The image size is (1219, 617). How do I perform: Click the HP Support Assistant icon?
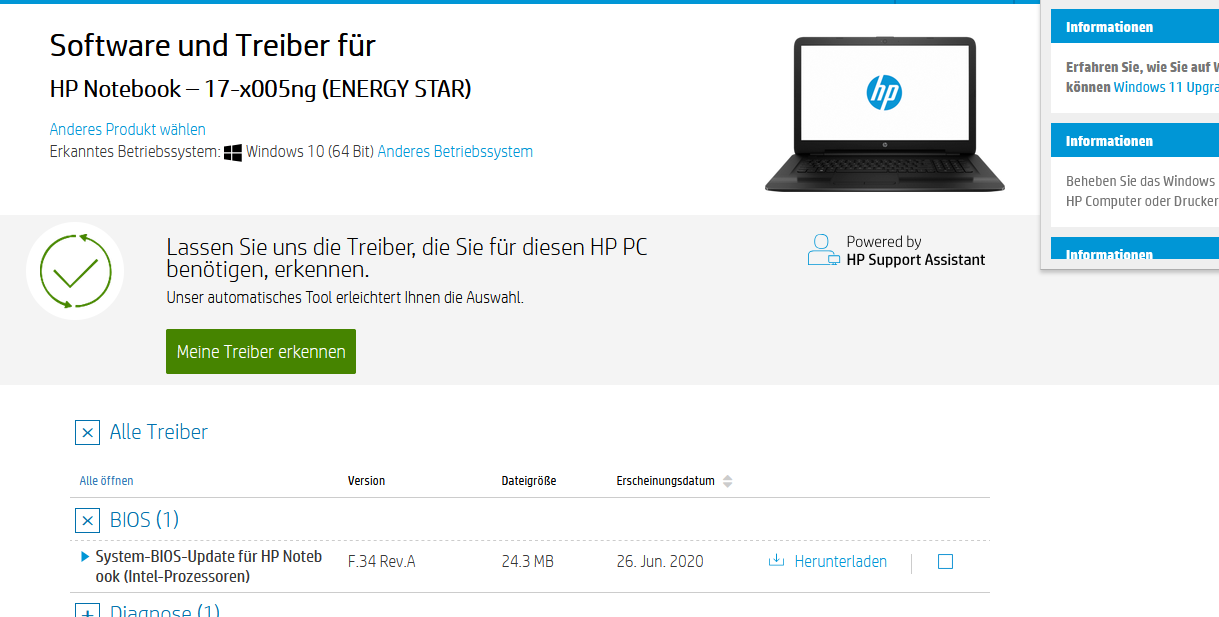[823, 249]
